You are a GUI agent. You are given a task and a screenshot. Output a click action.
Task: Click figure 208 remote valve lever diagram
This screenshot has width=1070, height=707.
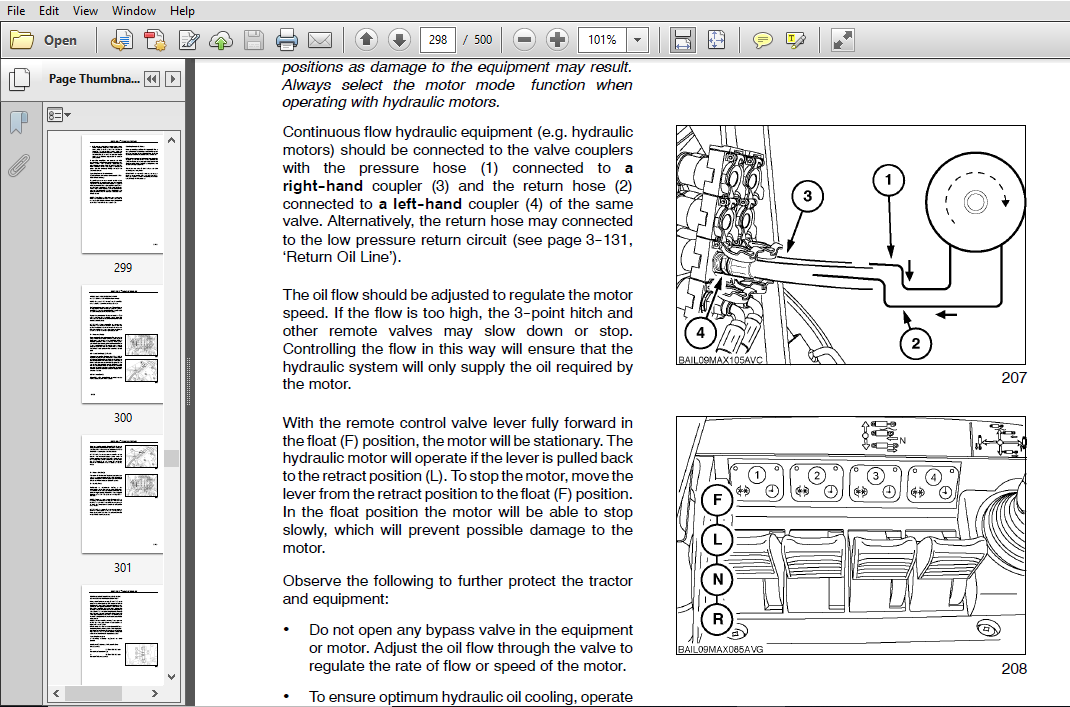point(851,536)
